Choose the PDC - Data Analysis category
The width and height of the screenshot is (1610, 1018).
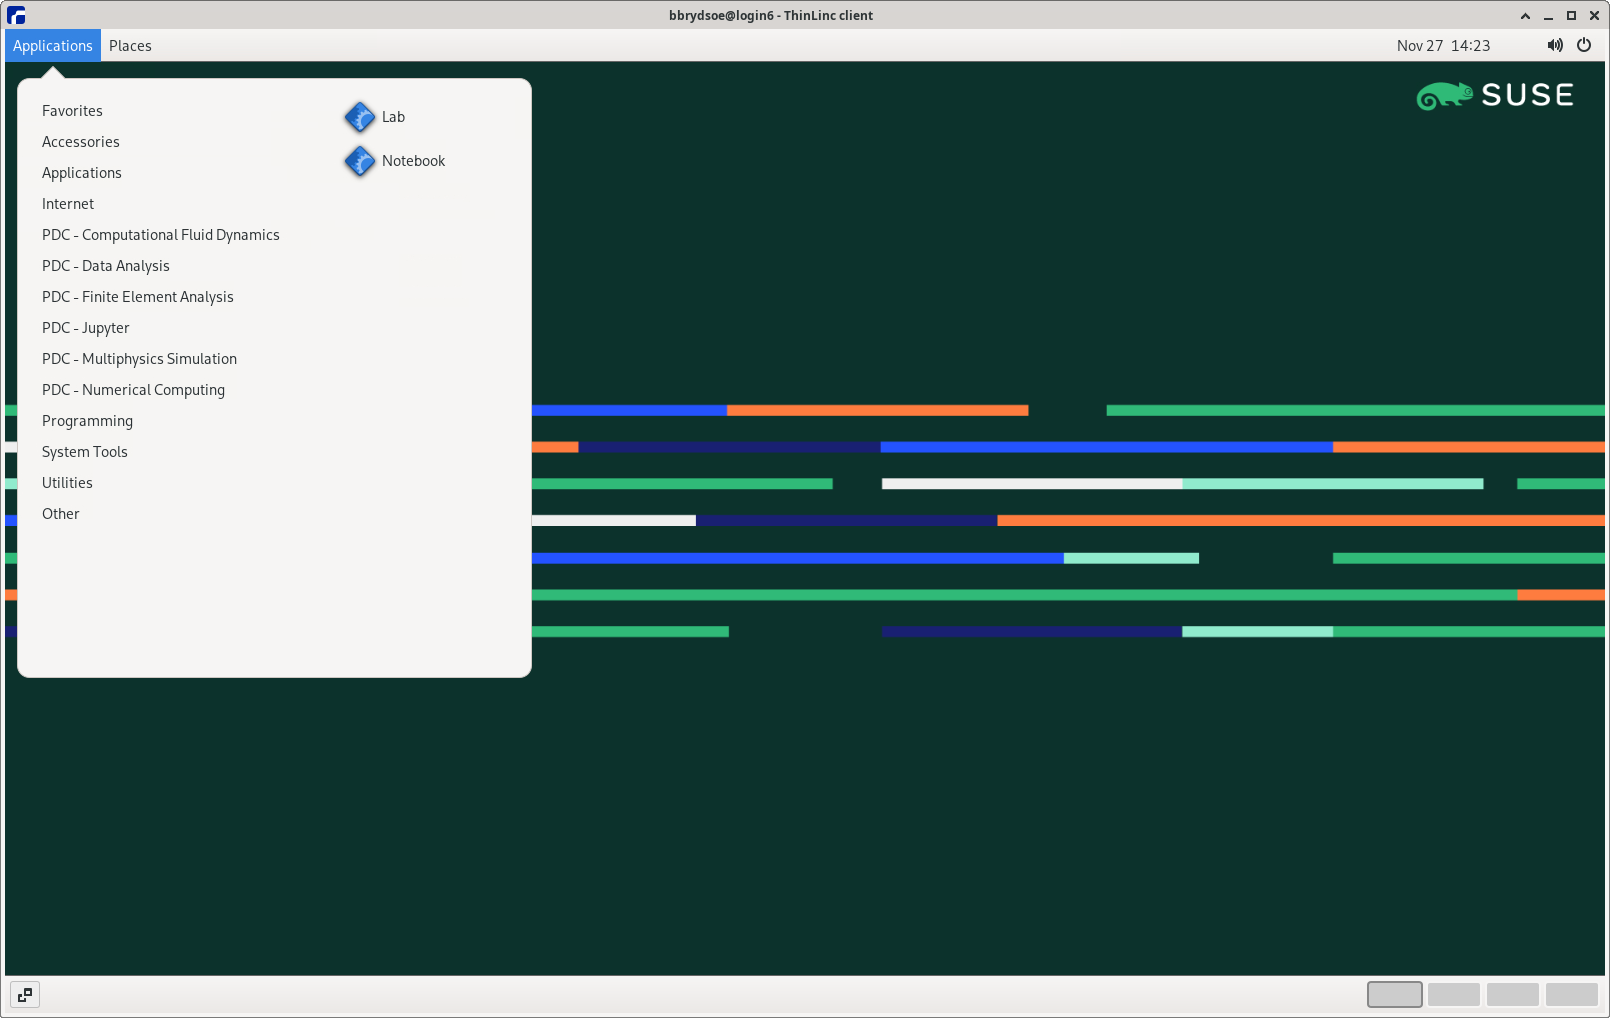click(106, 266)
